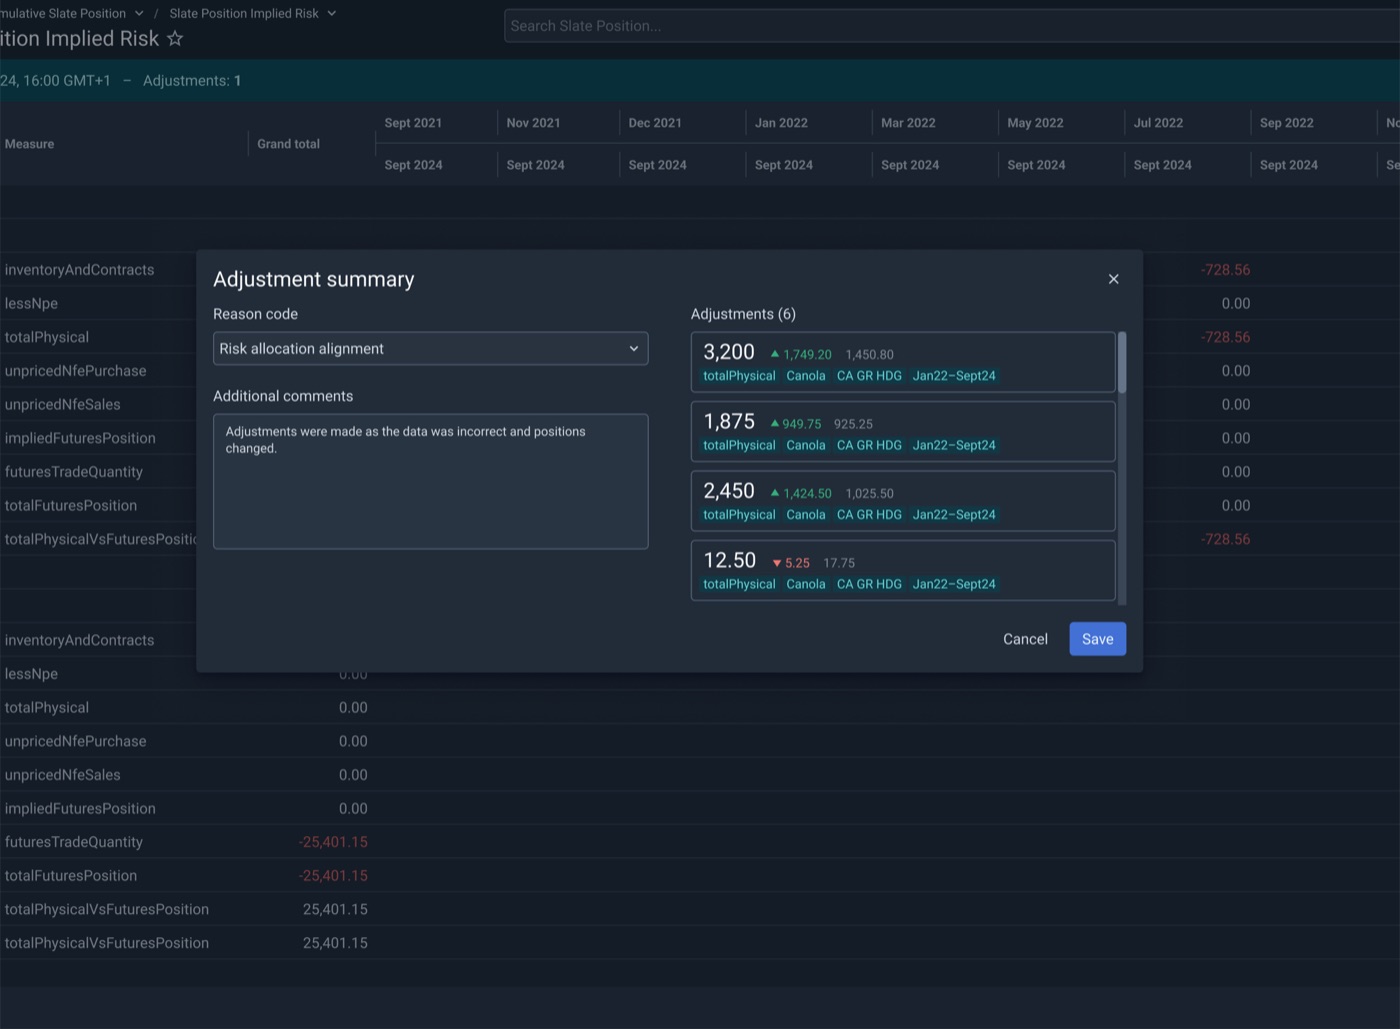Click the Measure column header
1400x1029 pixels.
tap(29, 144)
